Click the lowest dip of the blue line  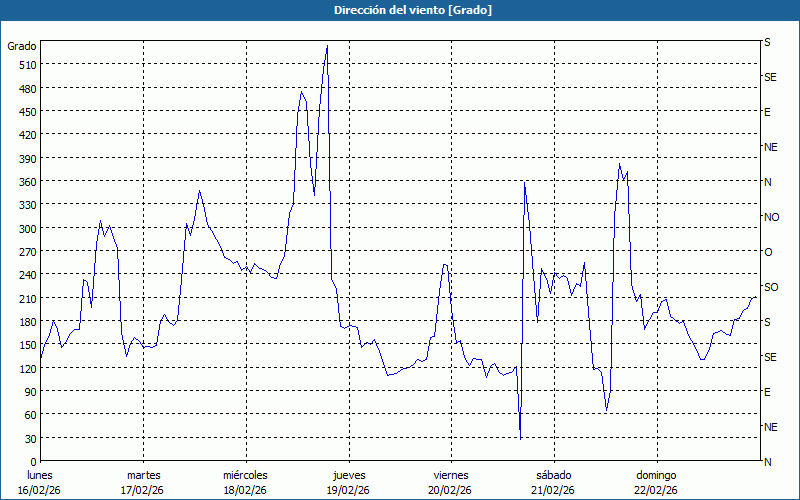pyautogui.click(x=520, y=438)
